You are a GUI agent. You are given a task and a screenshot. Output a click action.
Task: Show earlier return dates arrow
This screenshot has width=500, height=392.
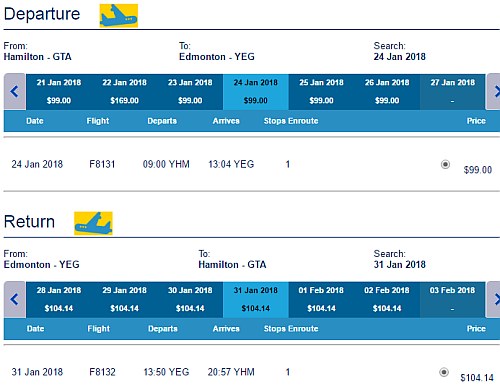point(15,299)
